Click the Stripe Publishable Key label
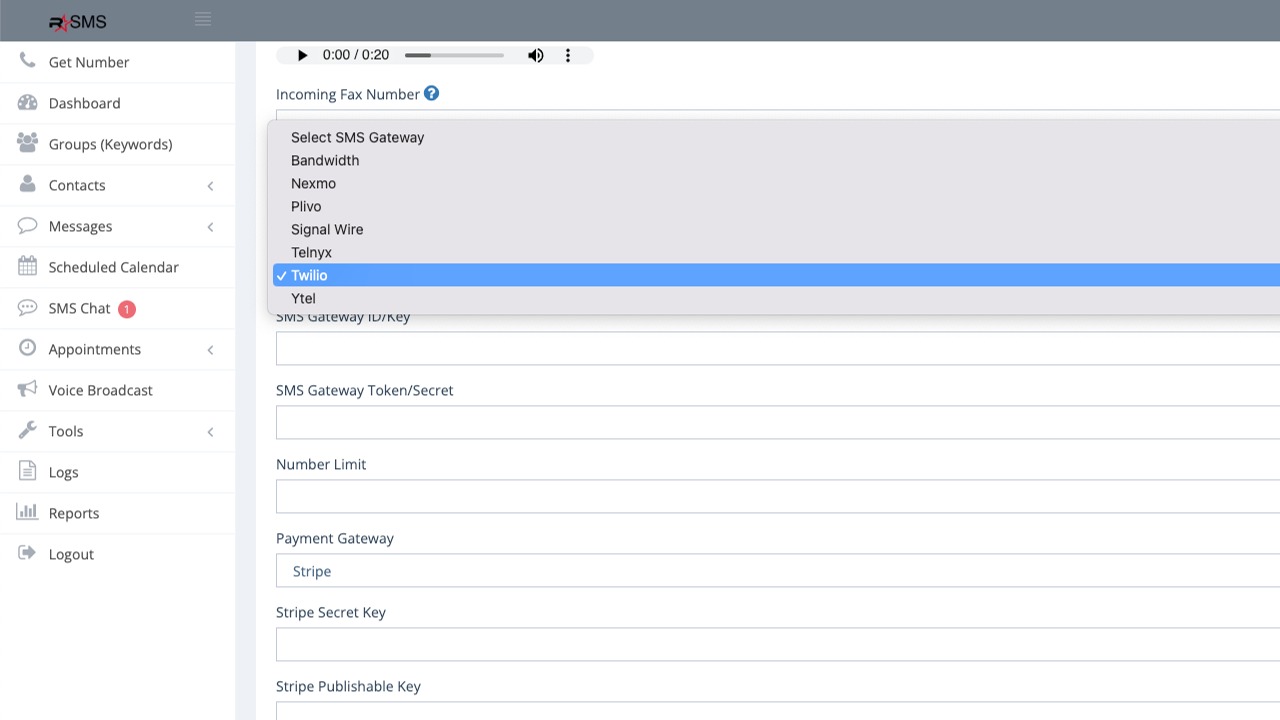Screen dimensions: 1280x720 click(348, 686)
